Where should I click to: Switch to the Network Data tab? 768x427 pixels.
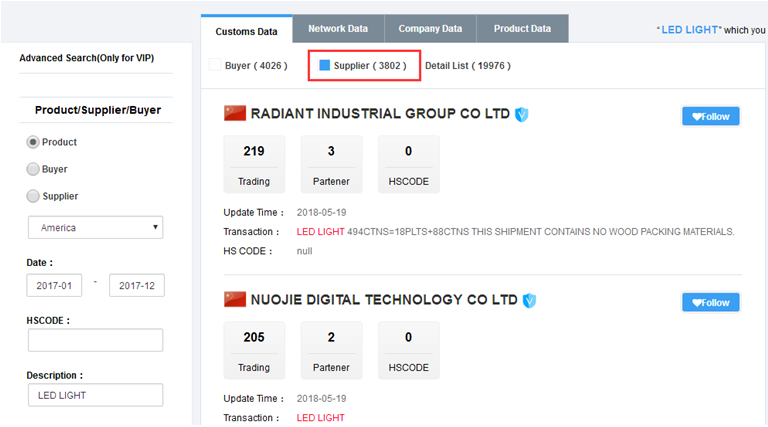coord(338,29)
